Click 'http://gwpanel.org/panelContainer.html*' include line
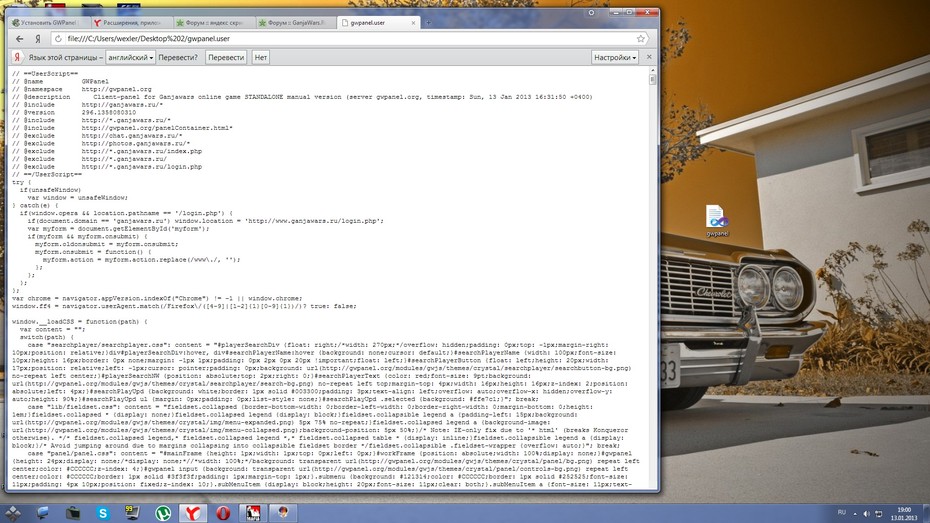 pos(157,127)
